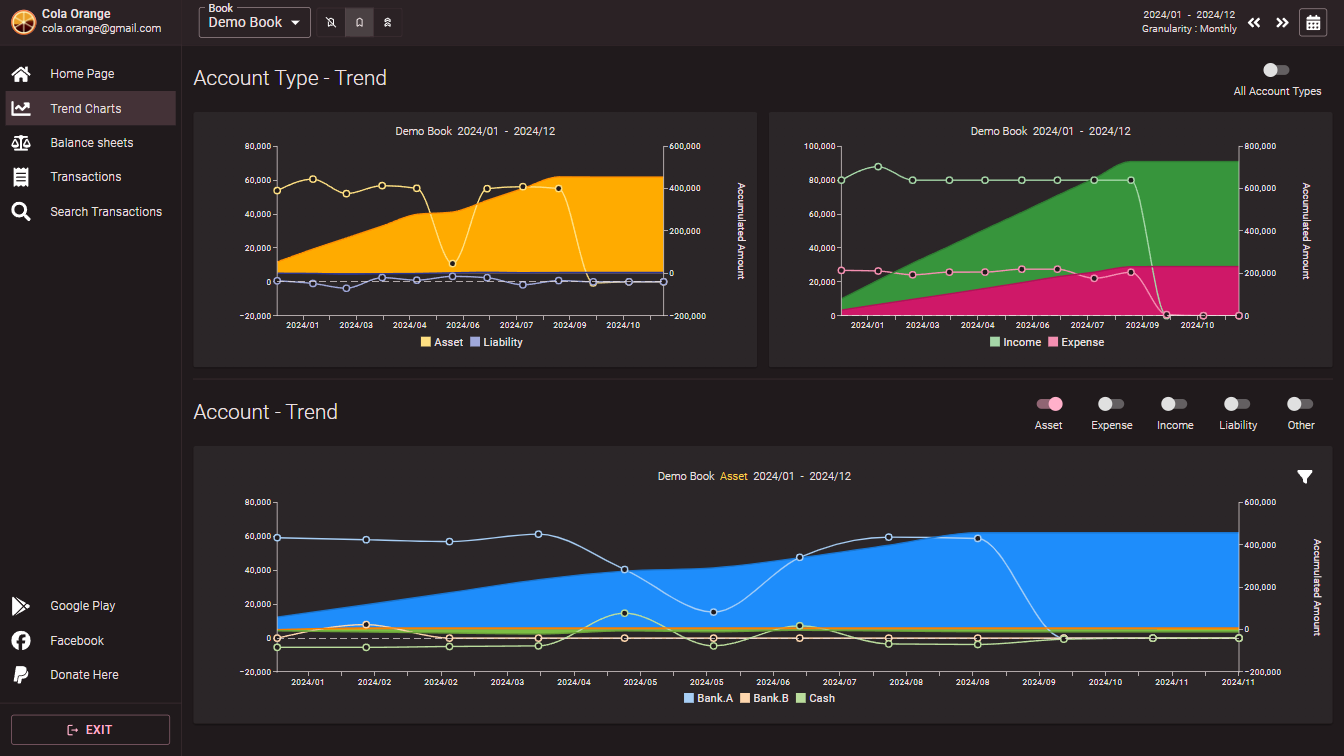Advance to next period with double-right arrows

(1281, 23)
